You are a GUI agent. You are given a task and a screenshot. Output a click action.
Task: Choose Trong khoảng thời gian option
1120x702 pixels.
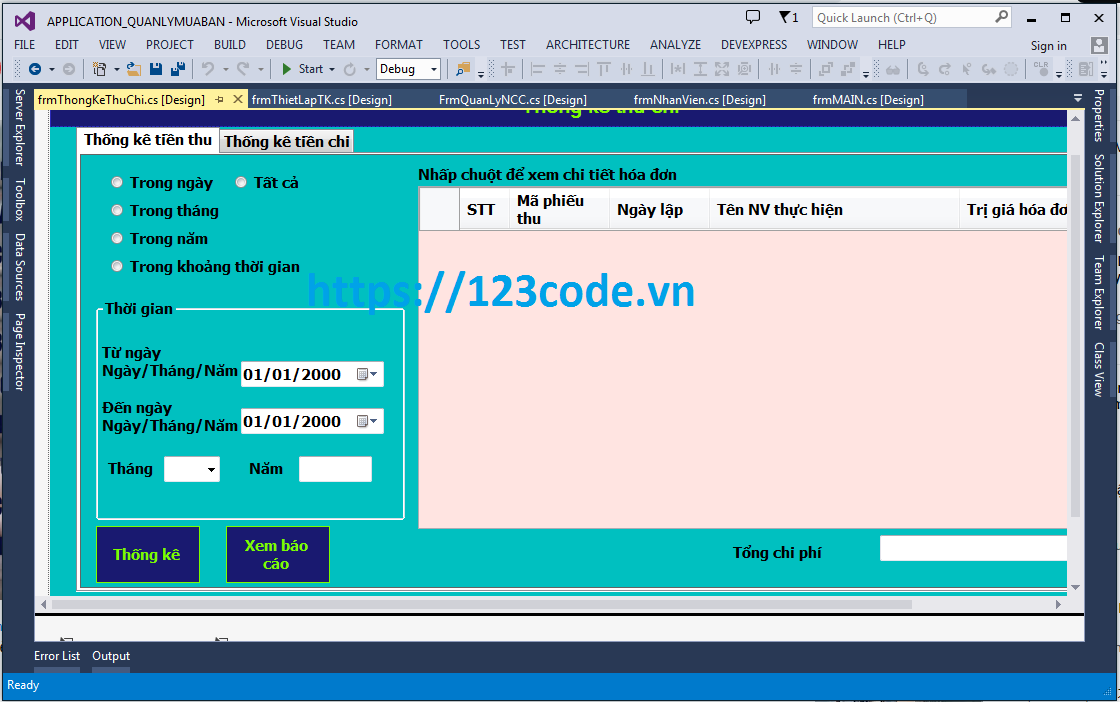pyautogui.click(x=117, y=266)
